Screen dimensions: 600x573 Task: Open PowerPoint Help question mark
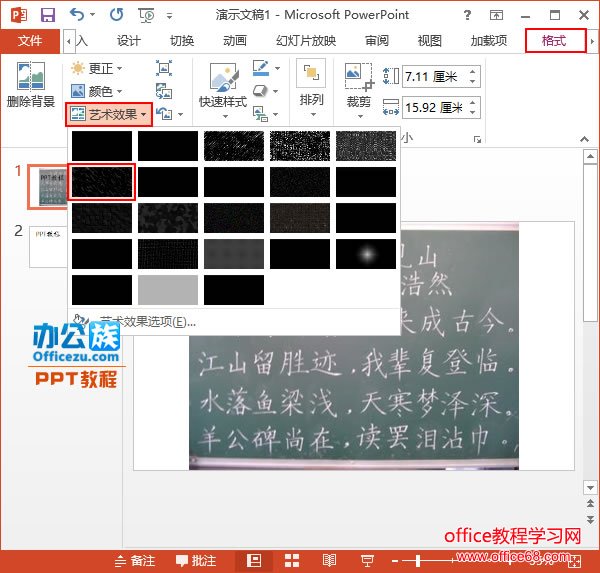coord(467,15)
